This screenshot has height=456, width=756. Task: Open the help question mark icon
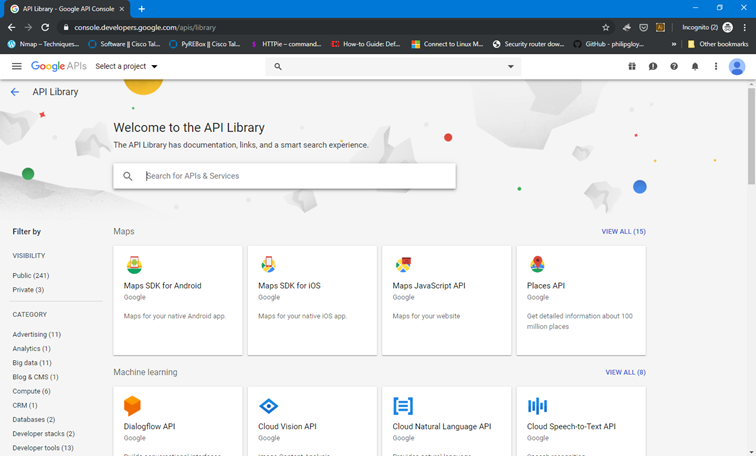click(674, 67)
